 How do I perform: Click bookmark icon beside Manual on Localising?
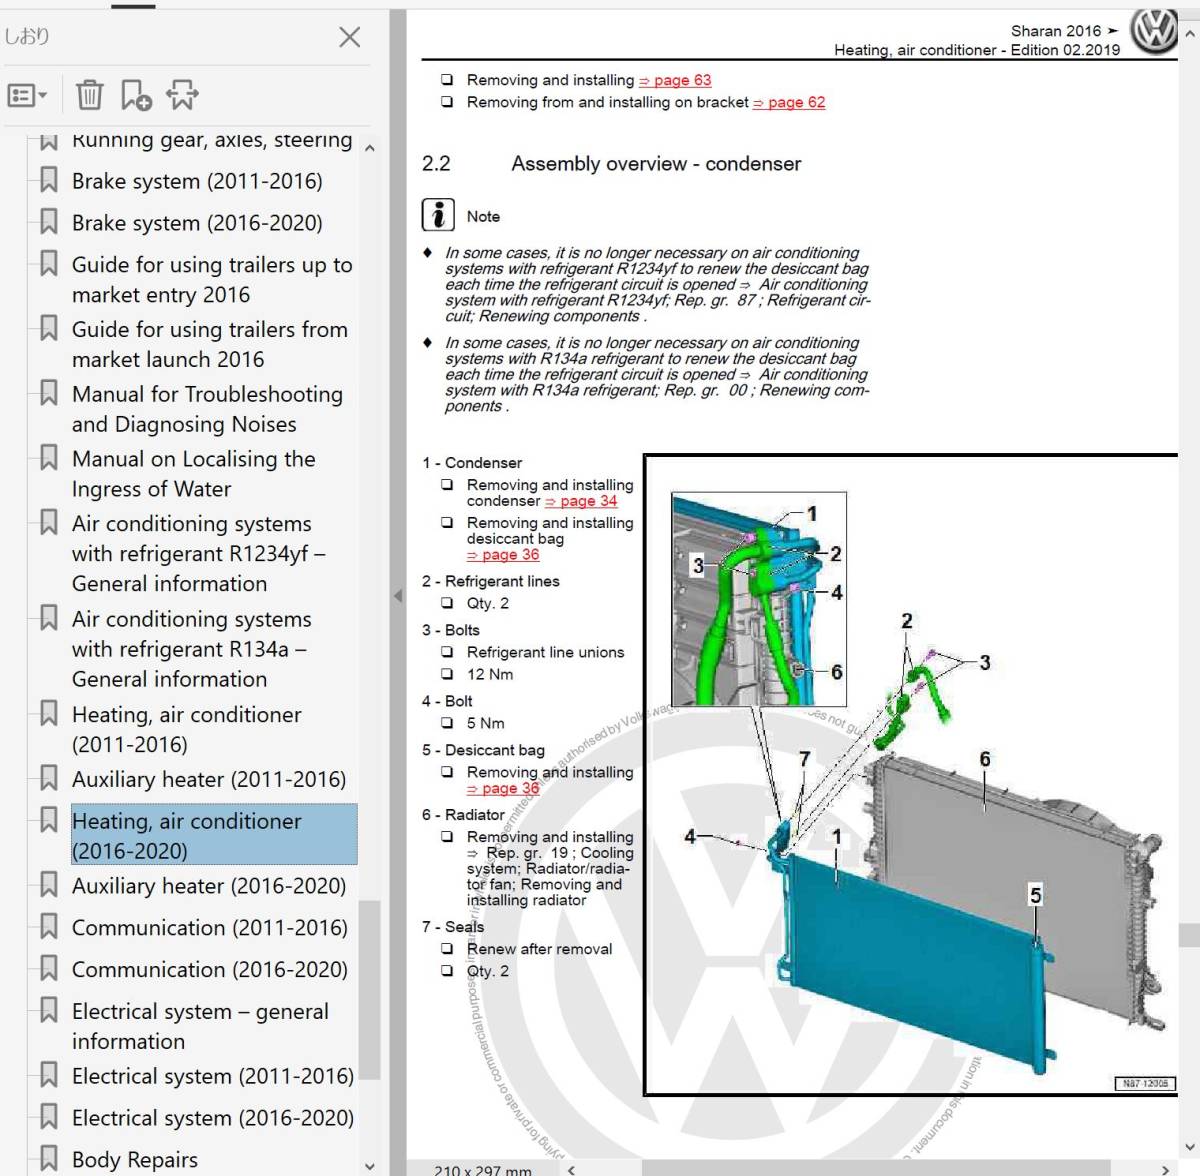(x=48, y=459)
